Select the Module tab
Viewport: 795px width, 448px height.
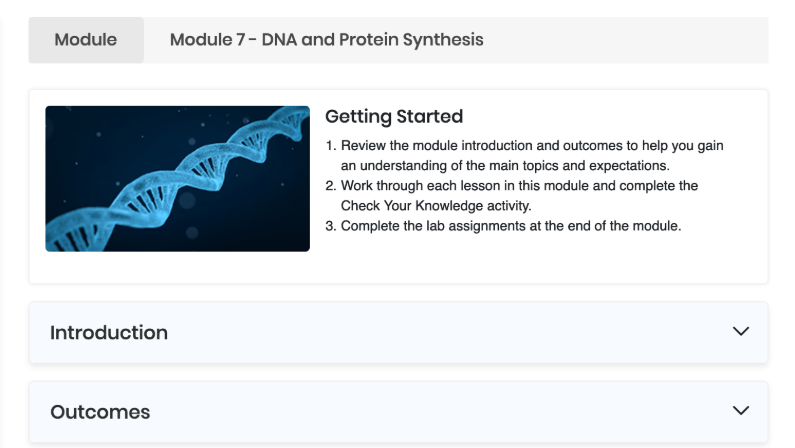(86, 40)
